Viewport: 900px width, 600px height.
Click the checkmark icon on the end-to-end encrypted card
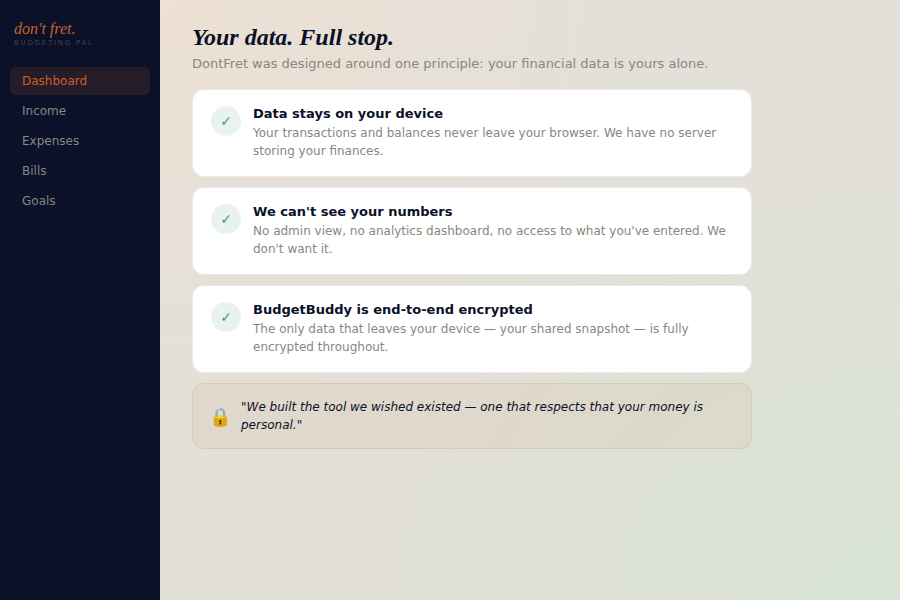(x=226, y=317)
